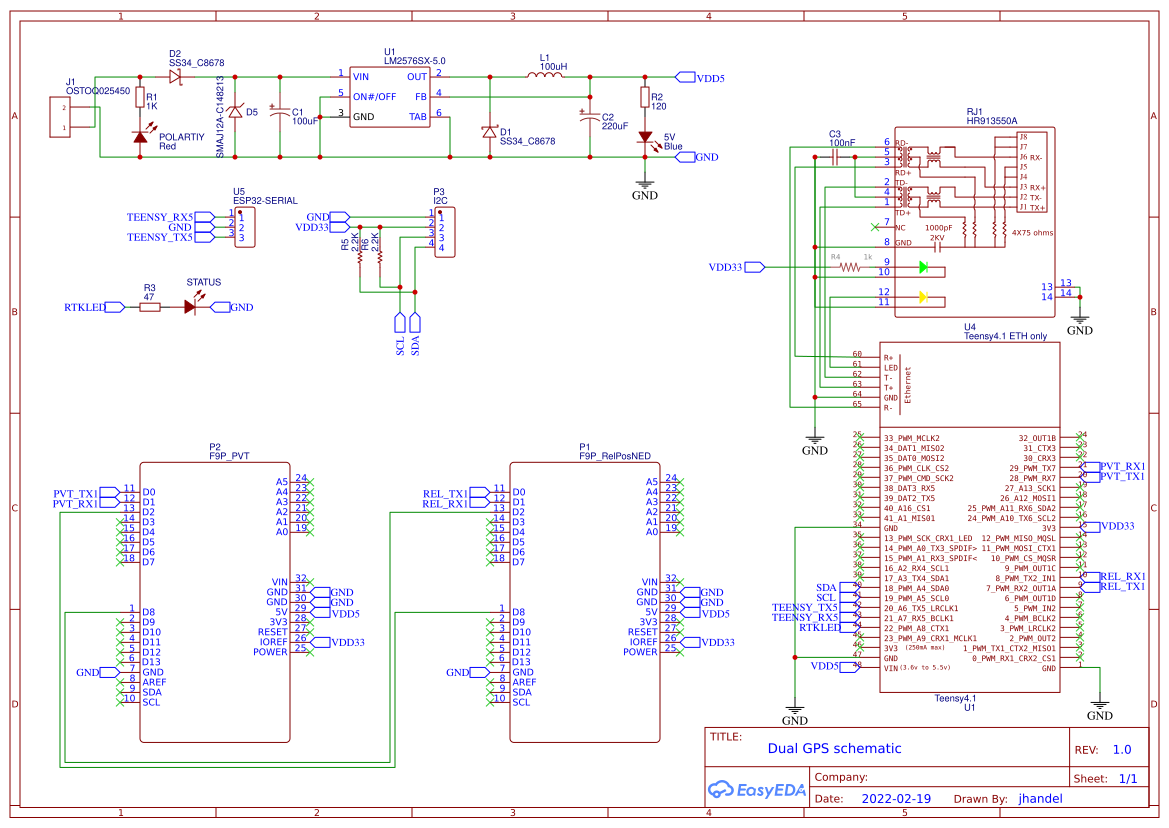Select the SMAJ12A-C148213 TVS diode D5
The width and height of the screenshot is (1169, 828).
[x=235, y=112]
